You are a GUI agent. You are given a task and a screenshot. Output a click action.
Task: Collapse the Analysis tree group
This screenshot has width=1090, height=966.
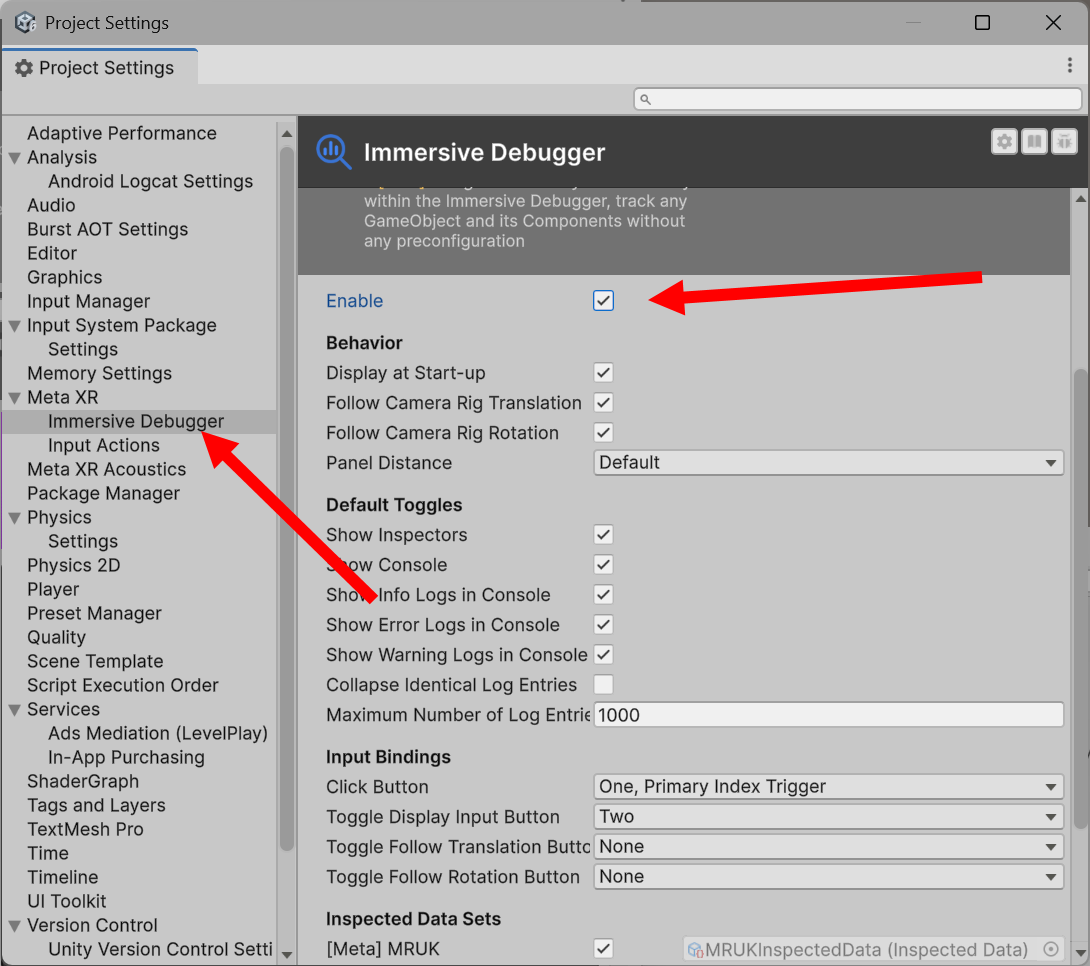(x=14, y=158)
